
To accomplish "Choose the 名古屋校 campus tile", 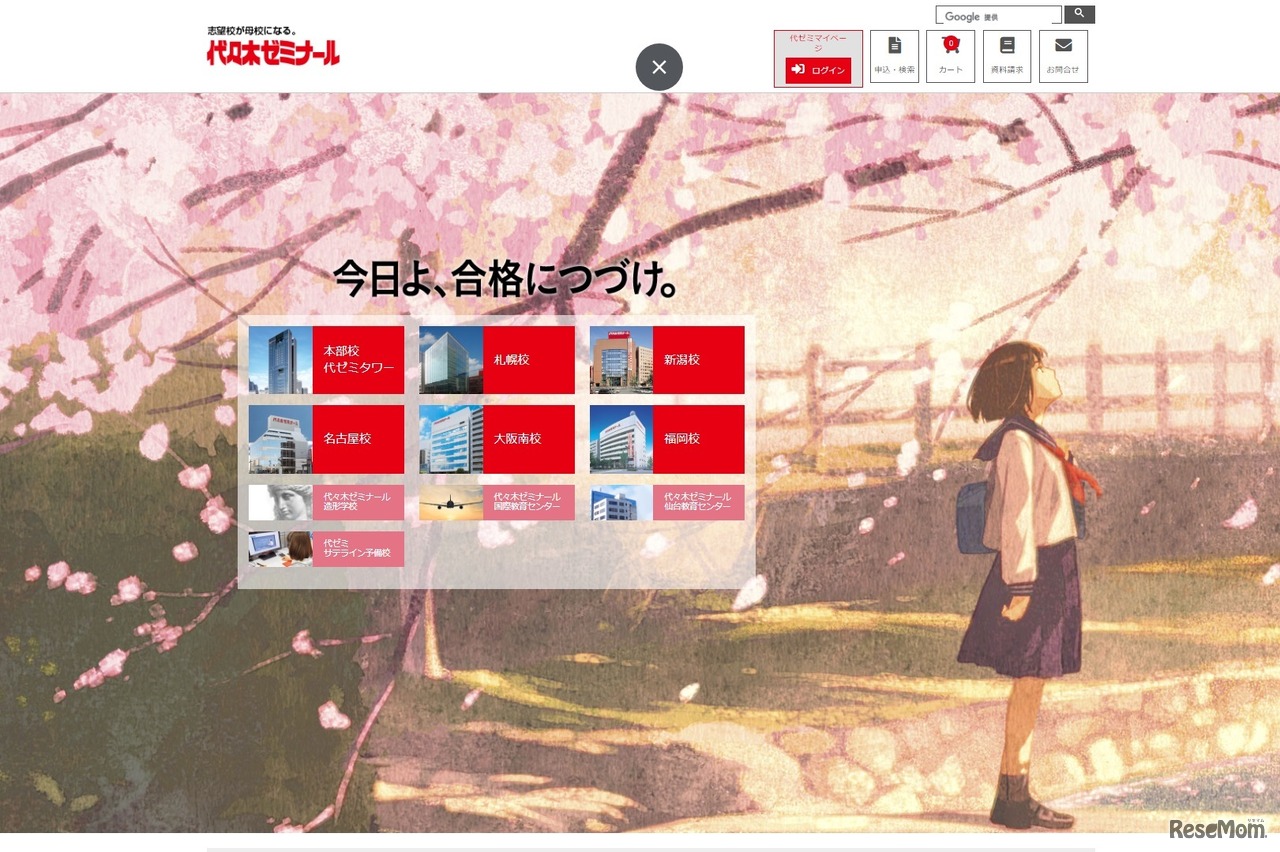I will 326,439.
